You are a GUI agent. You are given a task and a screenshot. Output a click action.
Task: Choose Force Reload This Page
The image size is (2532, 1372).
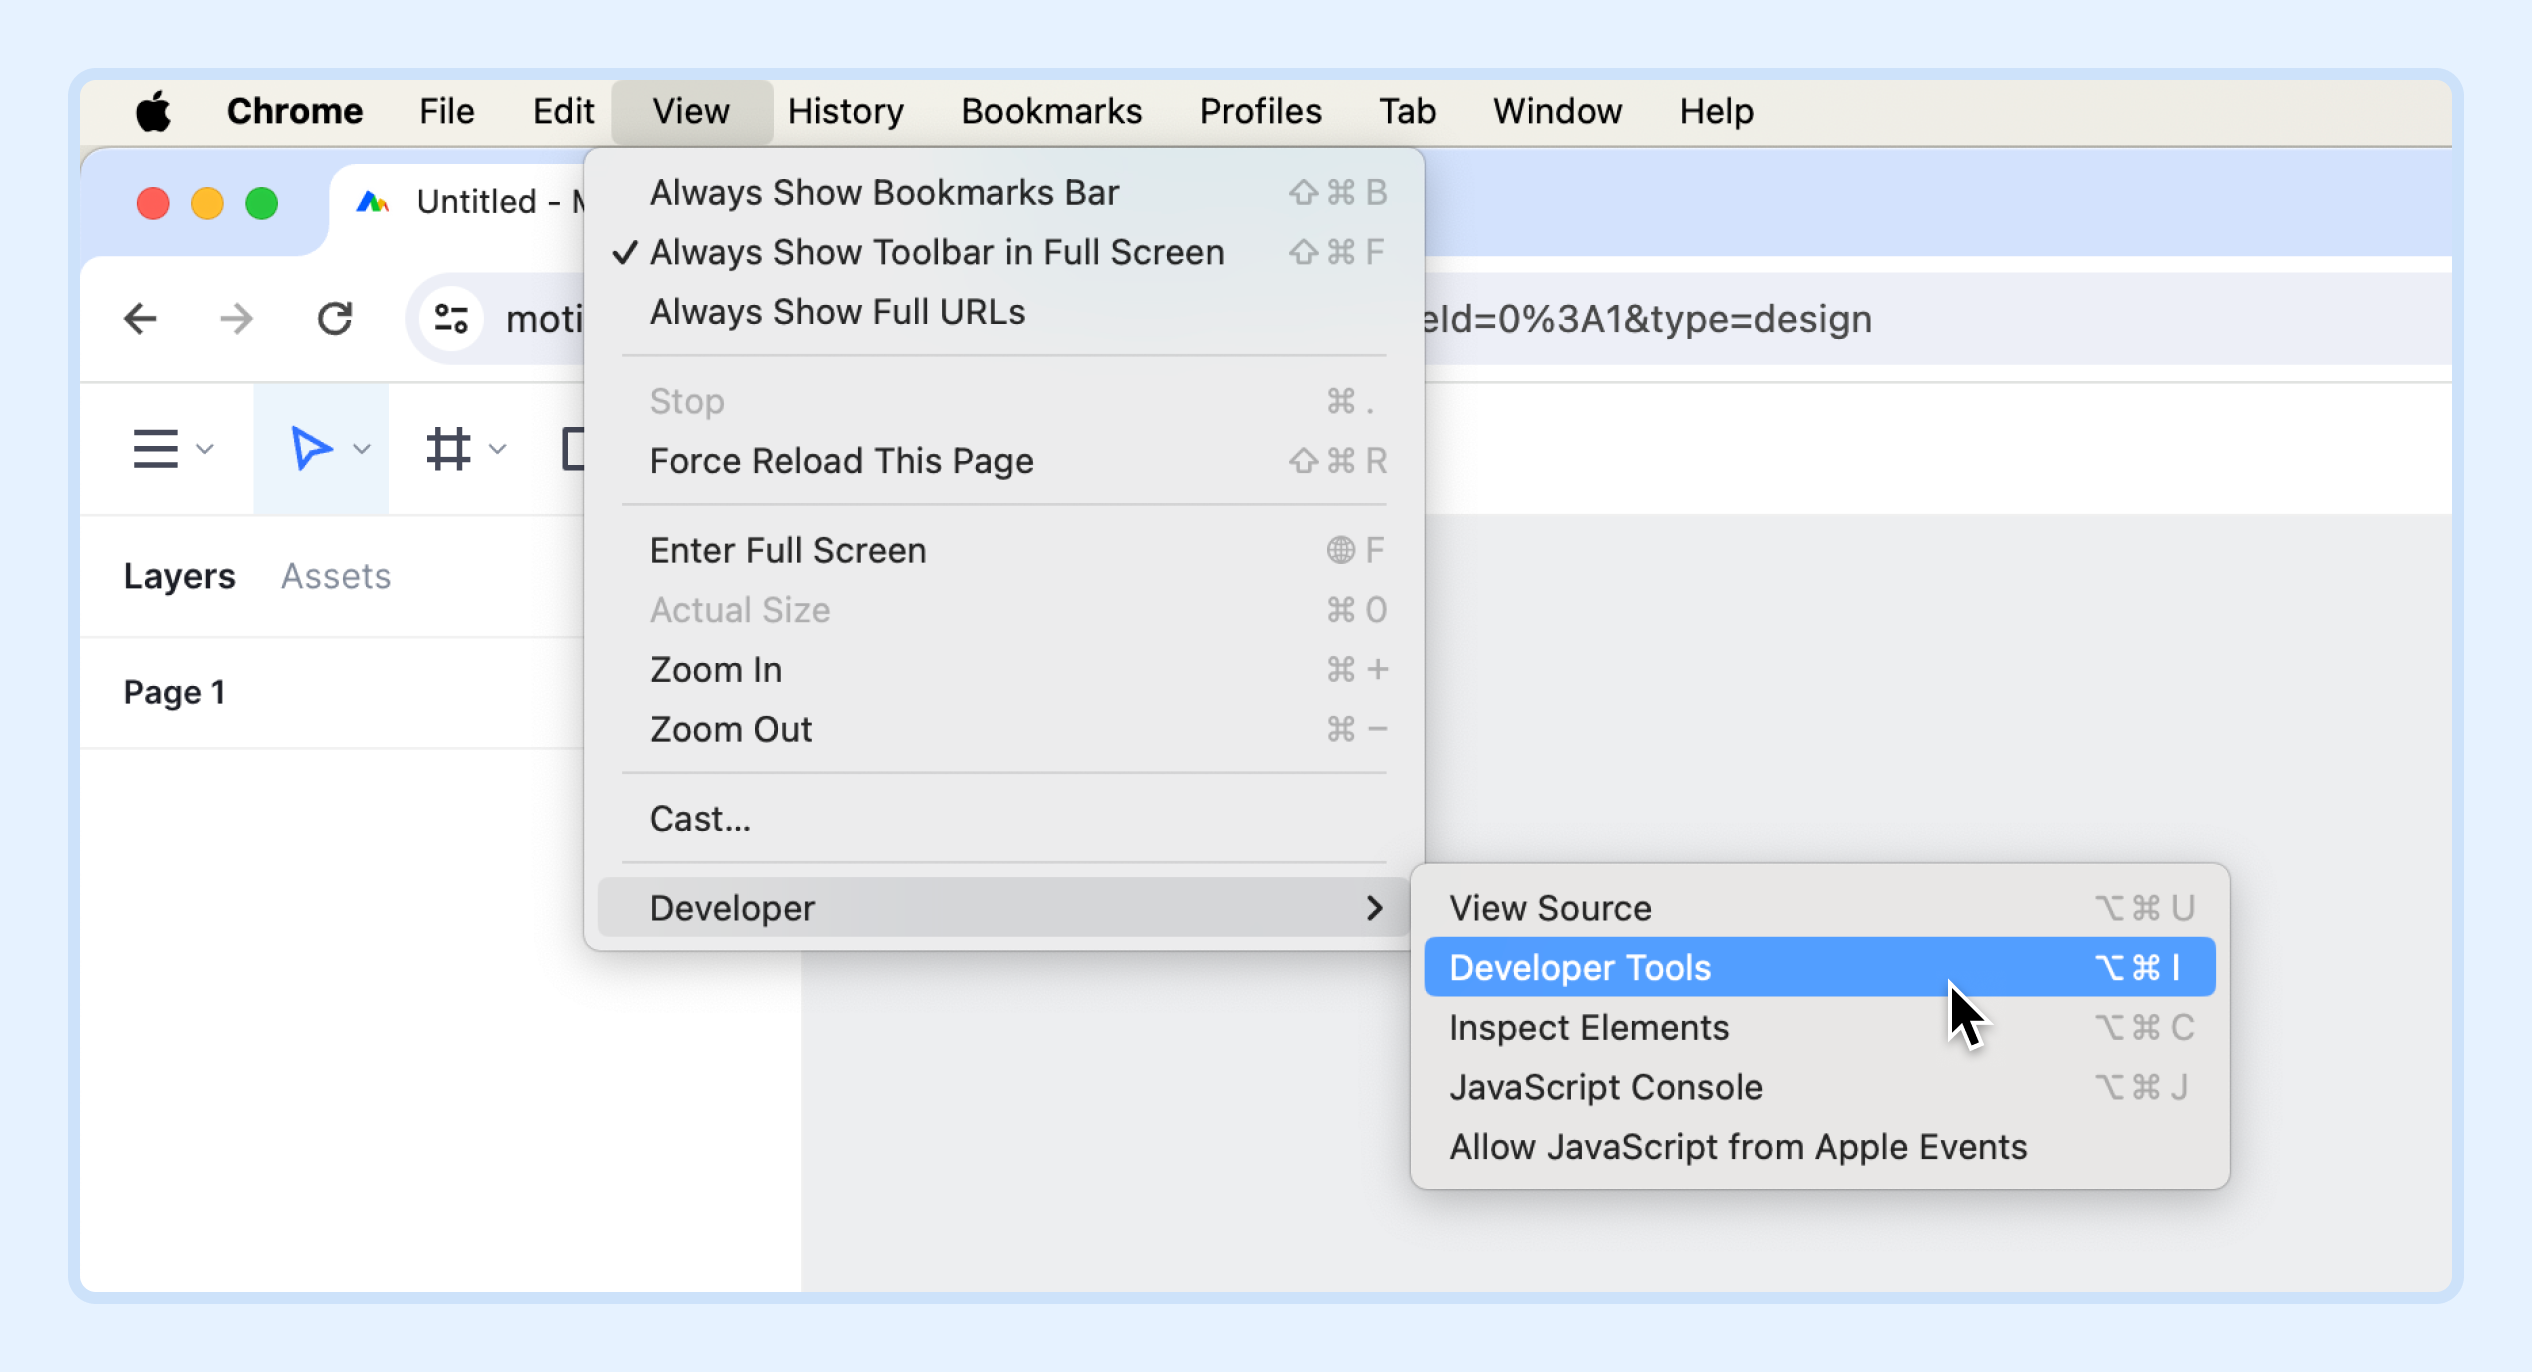point(1004,461)
